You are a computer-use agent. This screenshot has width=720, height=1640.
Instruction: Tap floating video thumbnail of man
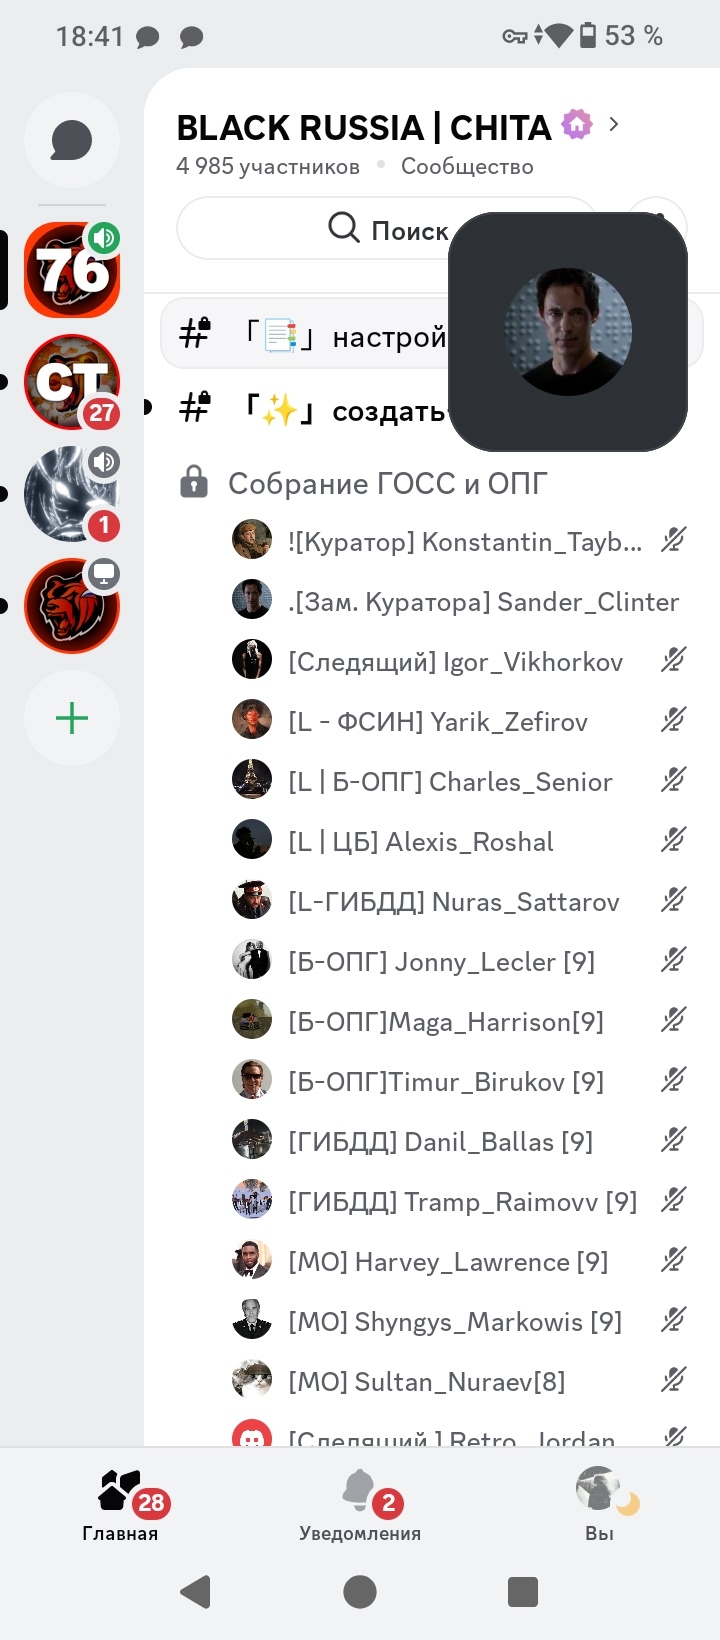(x=568, y=332)
